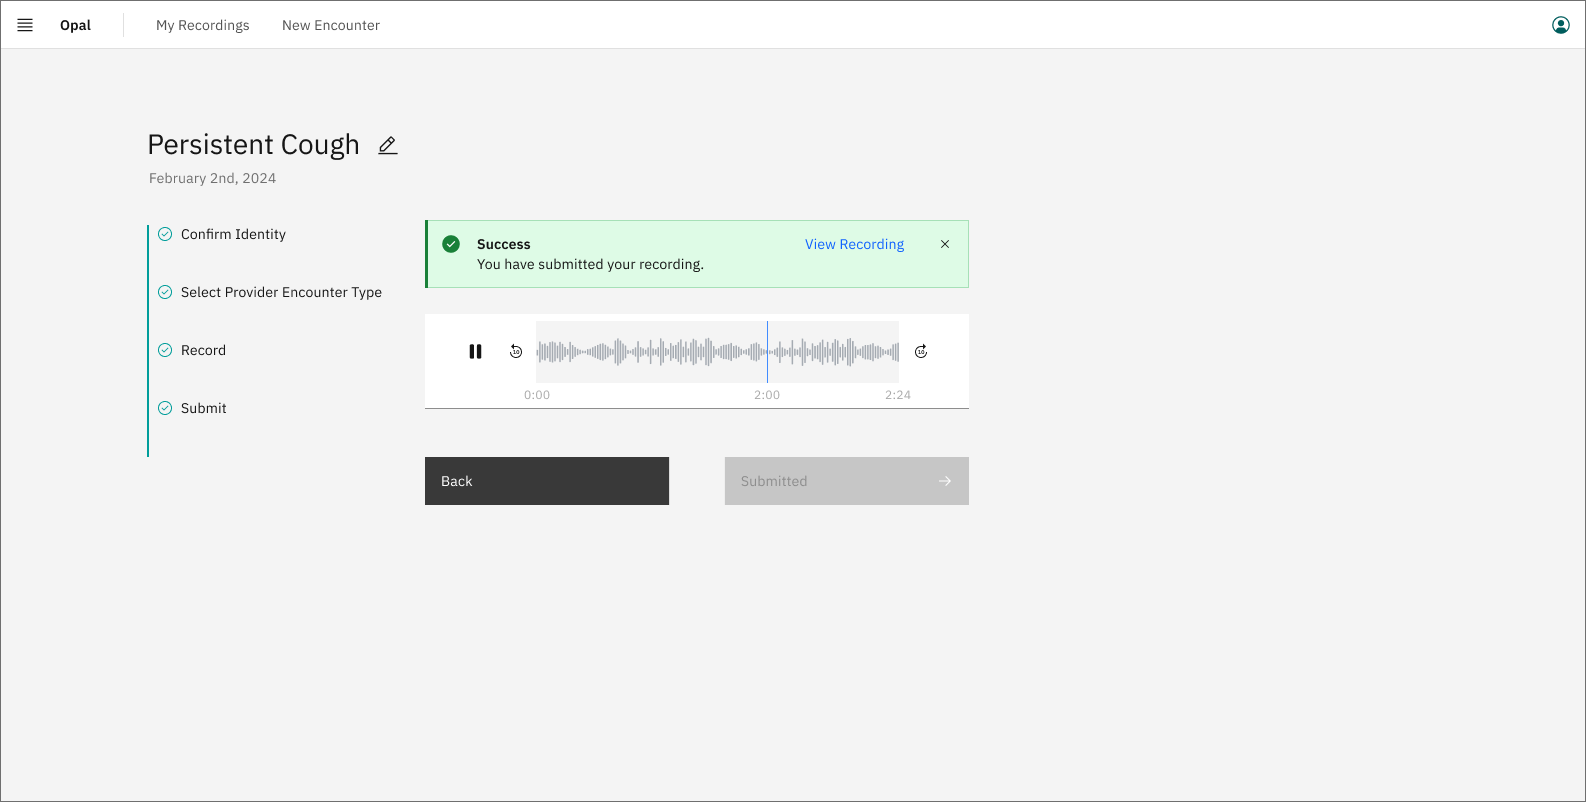Image resolution: width=1586 pixels, height=802 pixels.
Task: Click the 2:24 end time label
Action: tap(898, 395)
